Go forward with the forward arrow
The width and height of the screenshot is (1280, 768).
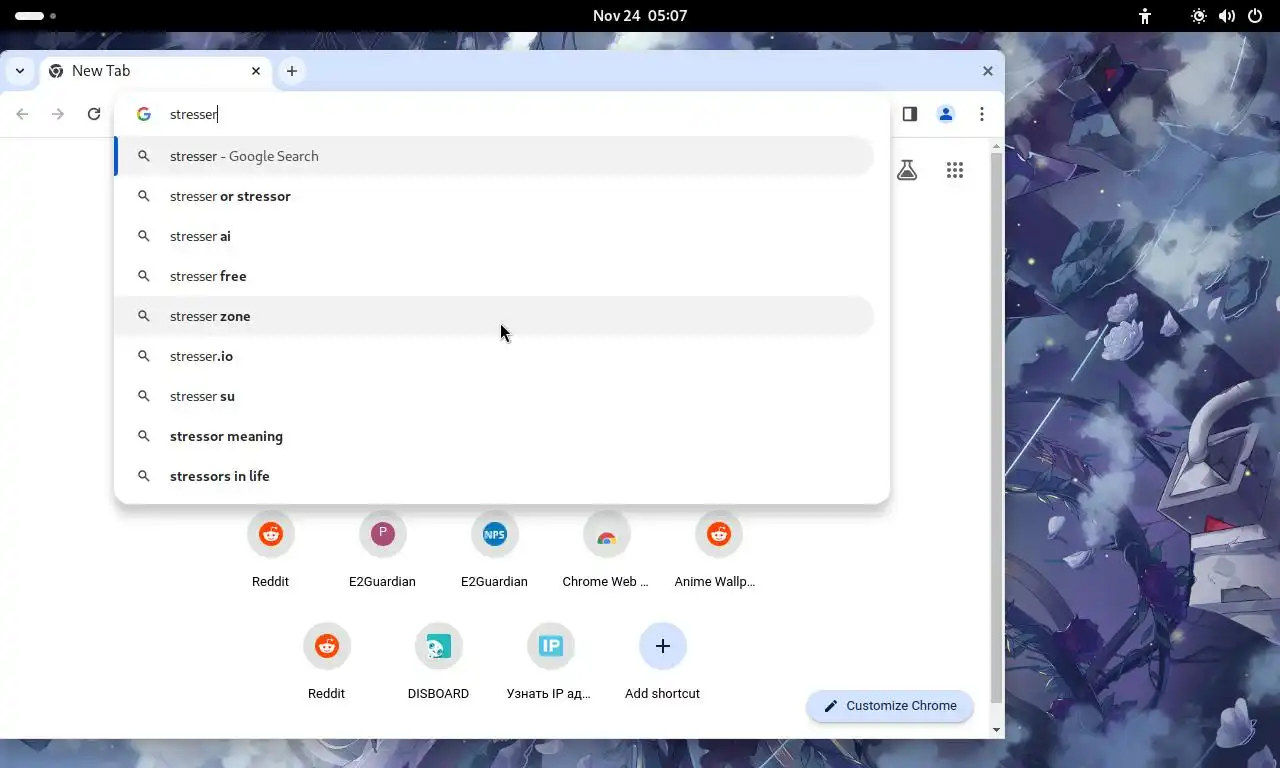[58, 114]
